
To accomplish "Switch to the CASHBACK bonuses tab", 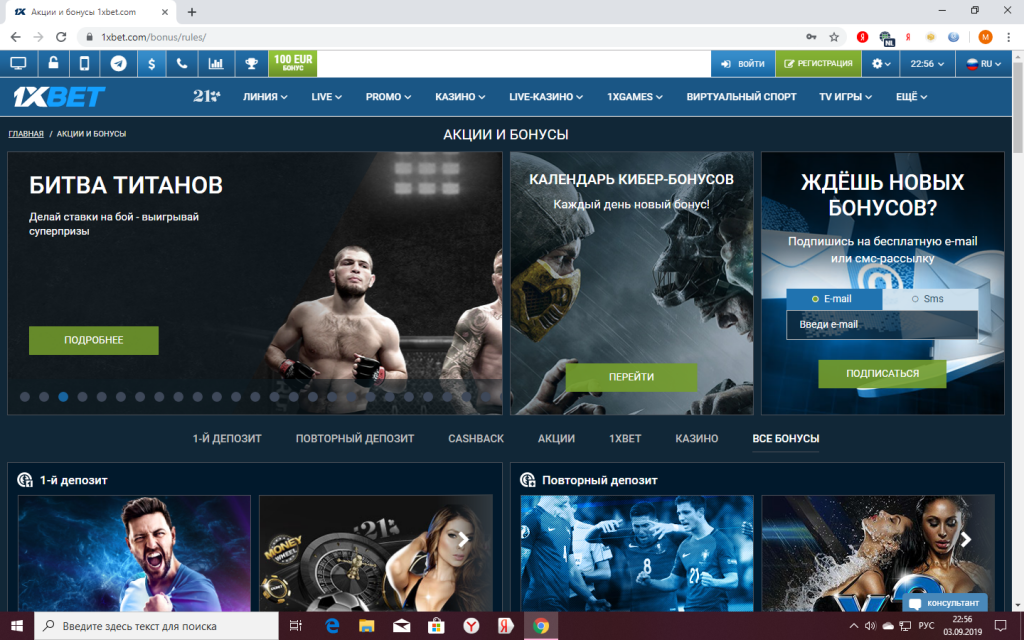I will (476, 439).
